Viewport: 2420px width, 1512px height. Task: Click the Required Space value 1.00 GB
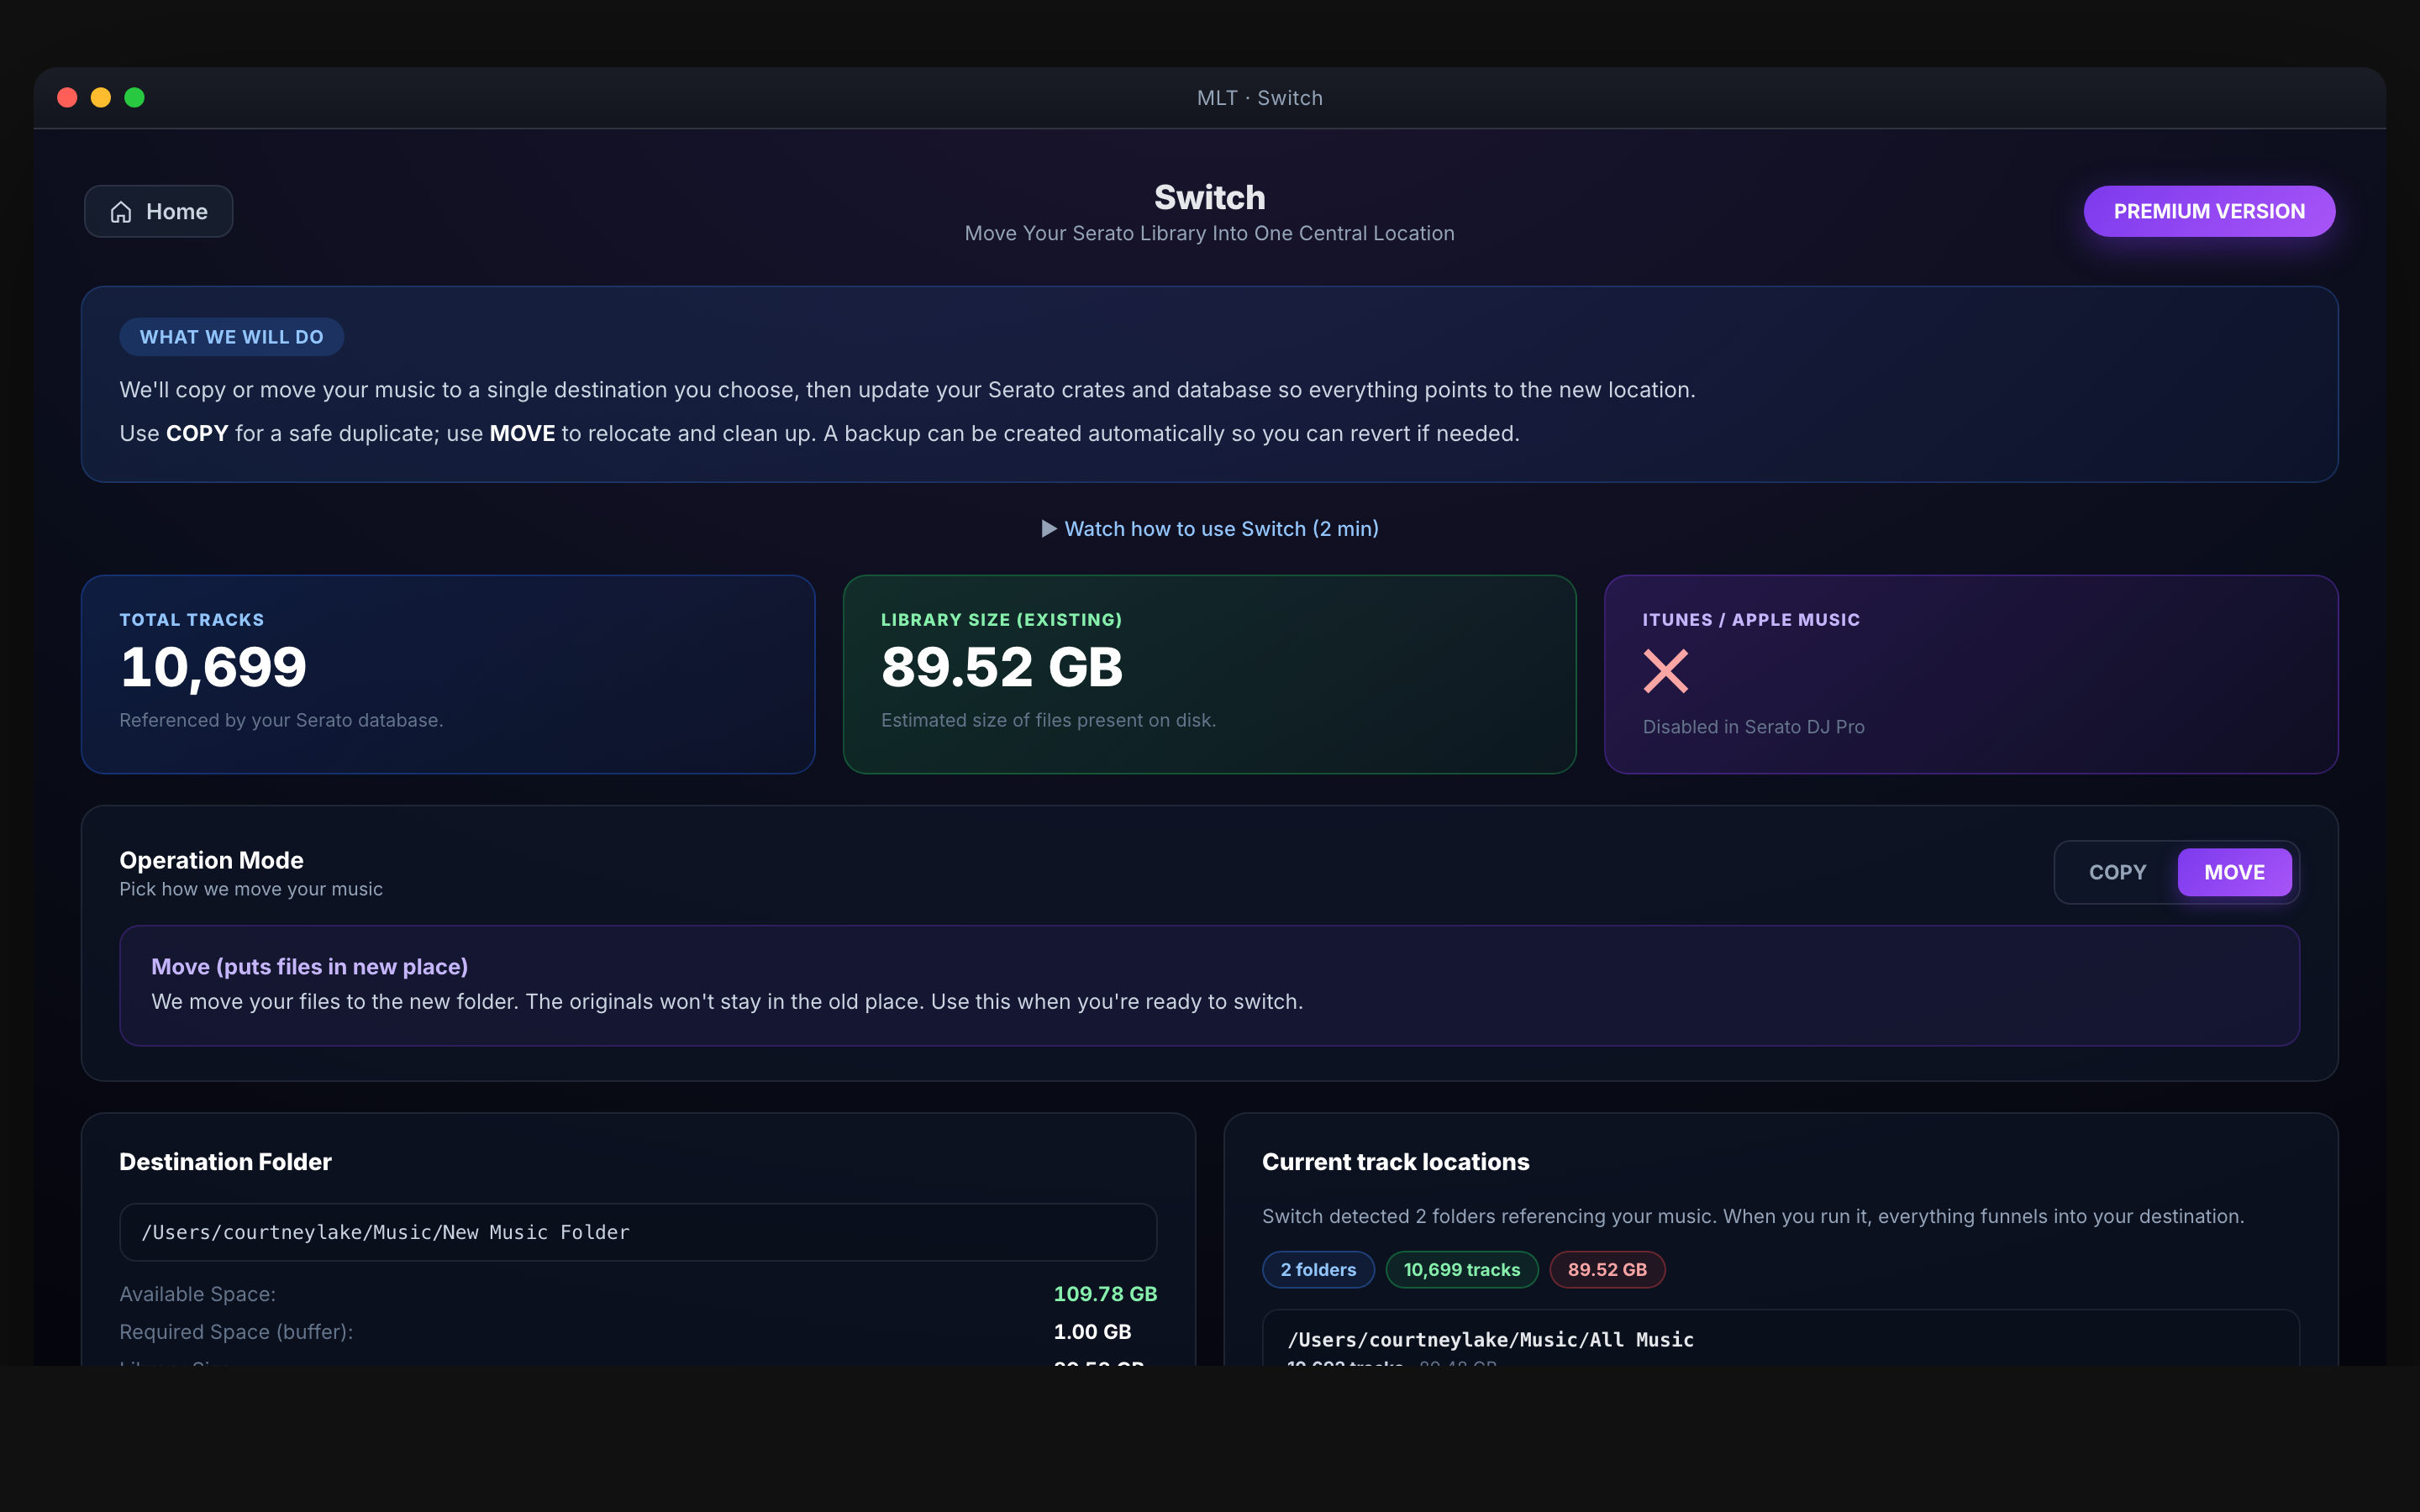click(x=1092, y=1332)
